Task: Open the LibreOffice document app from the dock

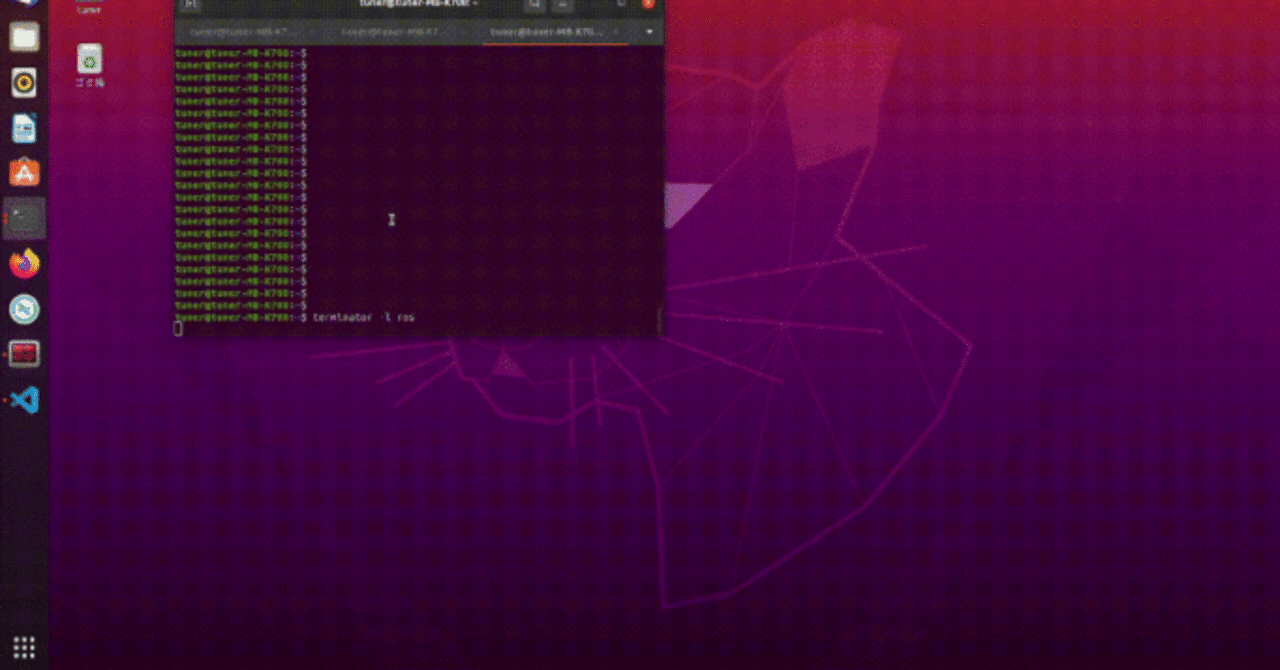Action: click(x=23, y=128)
